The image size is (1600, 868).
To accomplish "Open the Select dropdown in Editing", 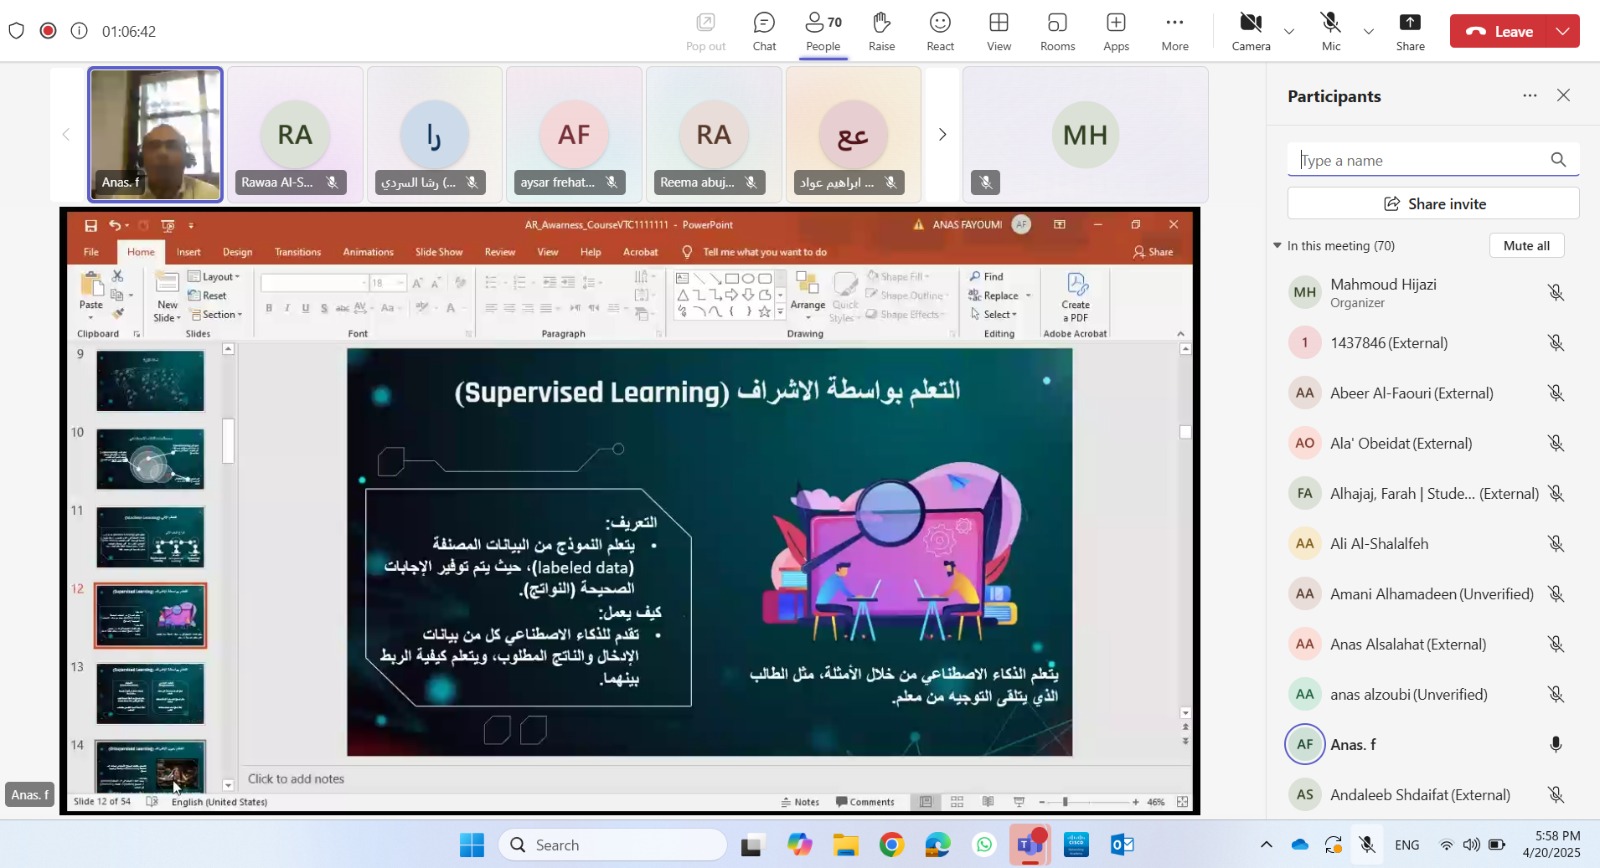I will (x=992, y=315).
